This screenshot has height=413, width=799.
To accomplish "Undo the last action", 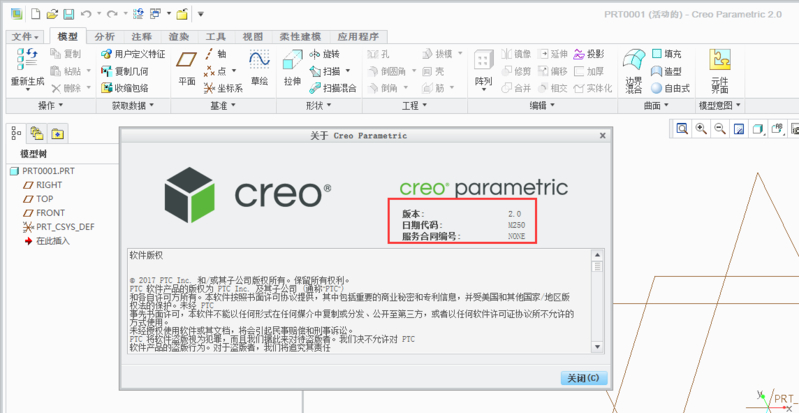I will 87,14.
